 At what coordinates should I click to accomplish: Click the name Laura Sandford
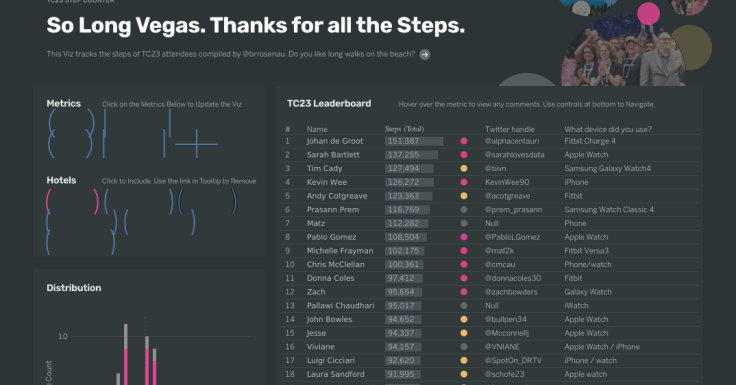[336, 374]
